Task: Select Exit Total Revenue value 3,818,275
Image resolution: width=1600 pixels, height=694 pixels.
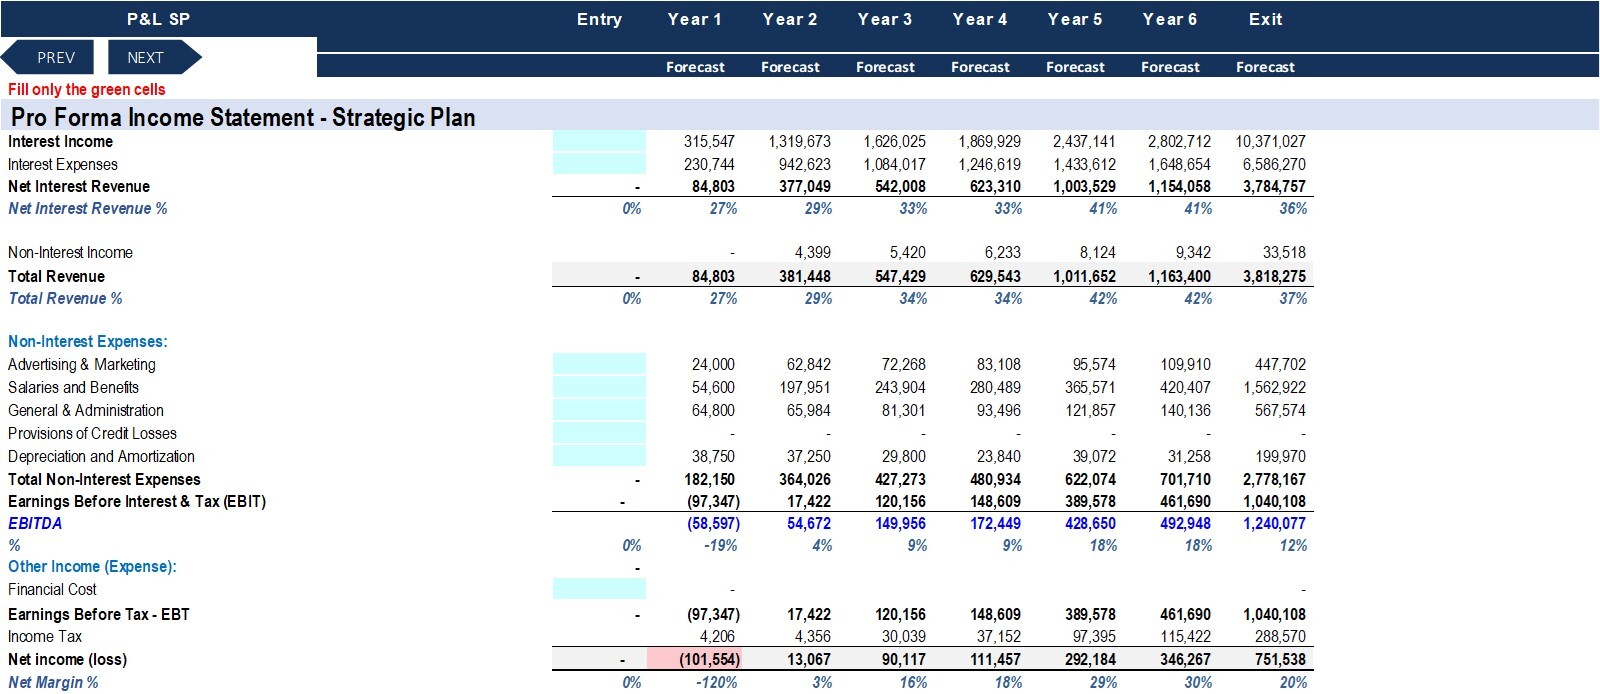Action: pyautogui.click(x=1274, y=276)
